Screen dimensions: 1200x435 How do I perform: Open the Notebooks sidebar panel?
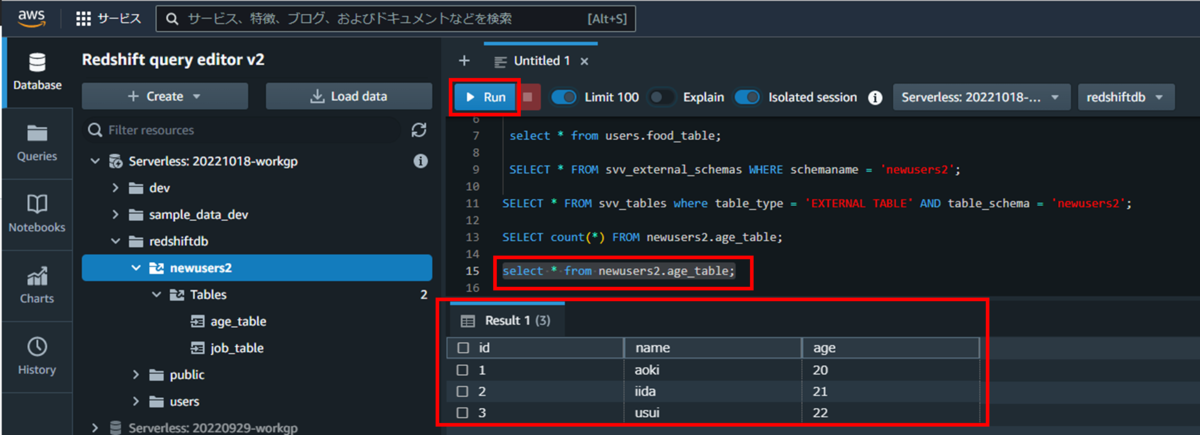36,214
